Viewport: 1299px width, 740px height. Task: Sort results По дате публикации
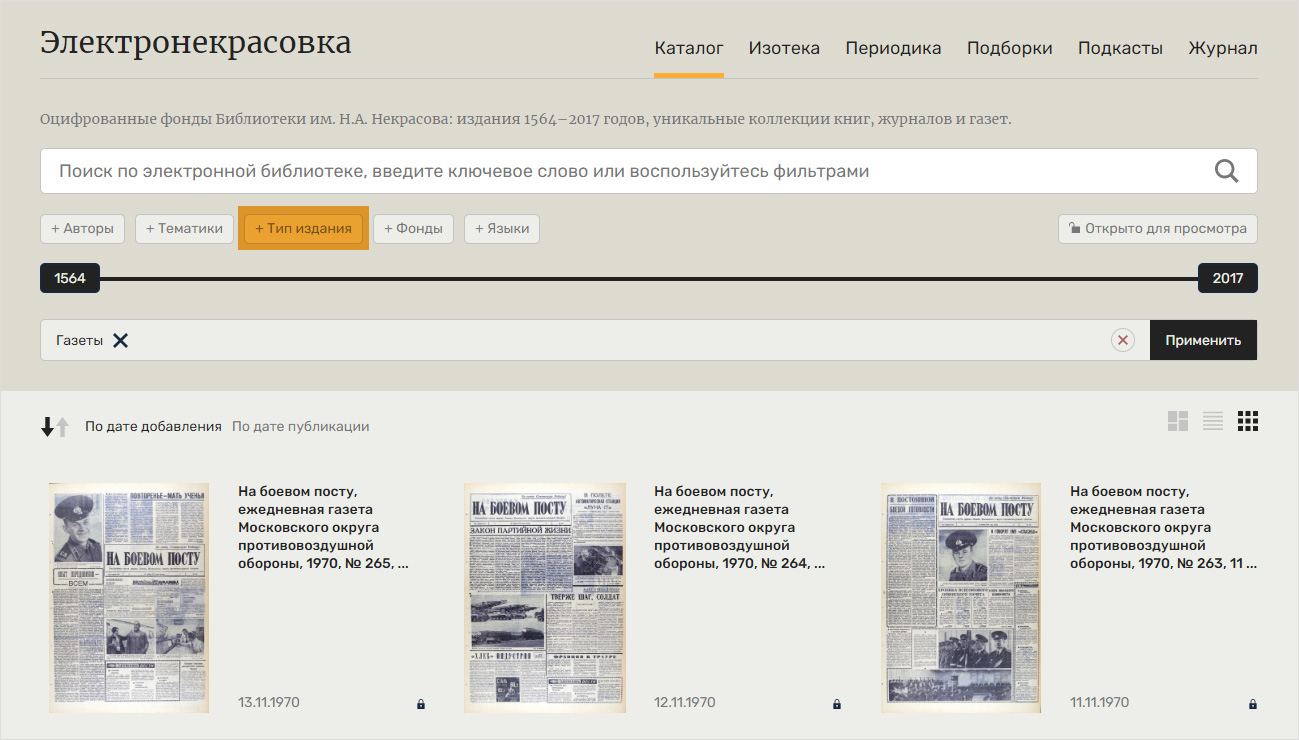click(x=300, y=427)
